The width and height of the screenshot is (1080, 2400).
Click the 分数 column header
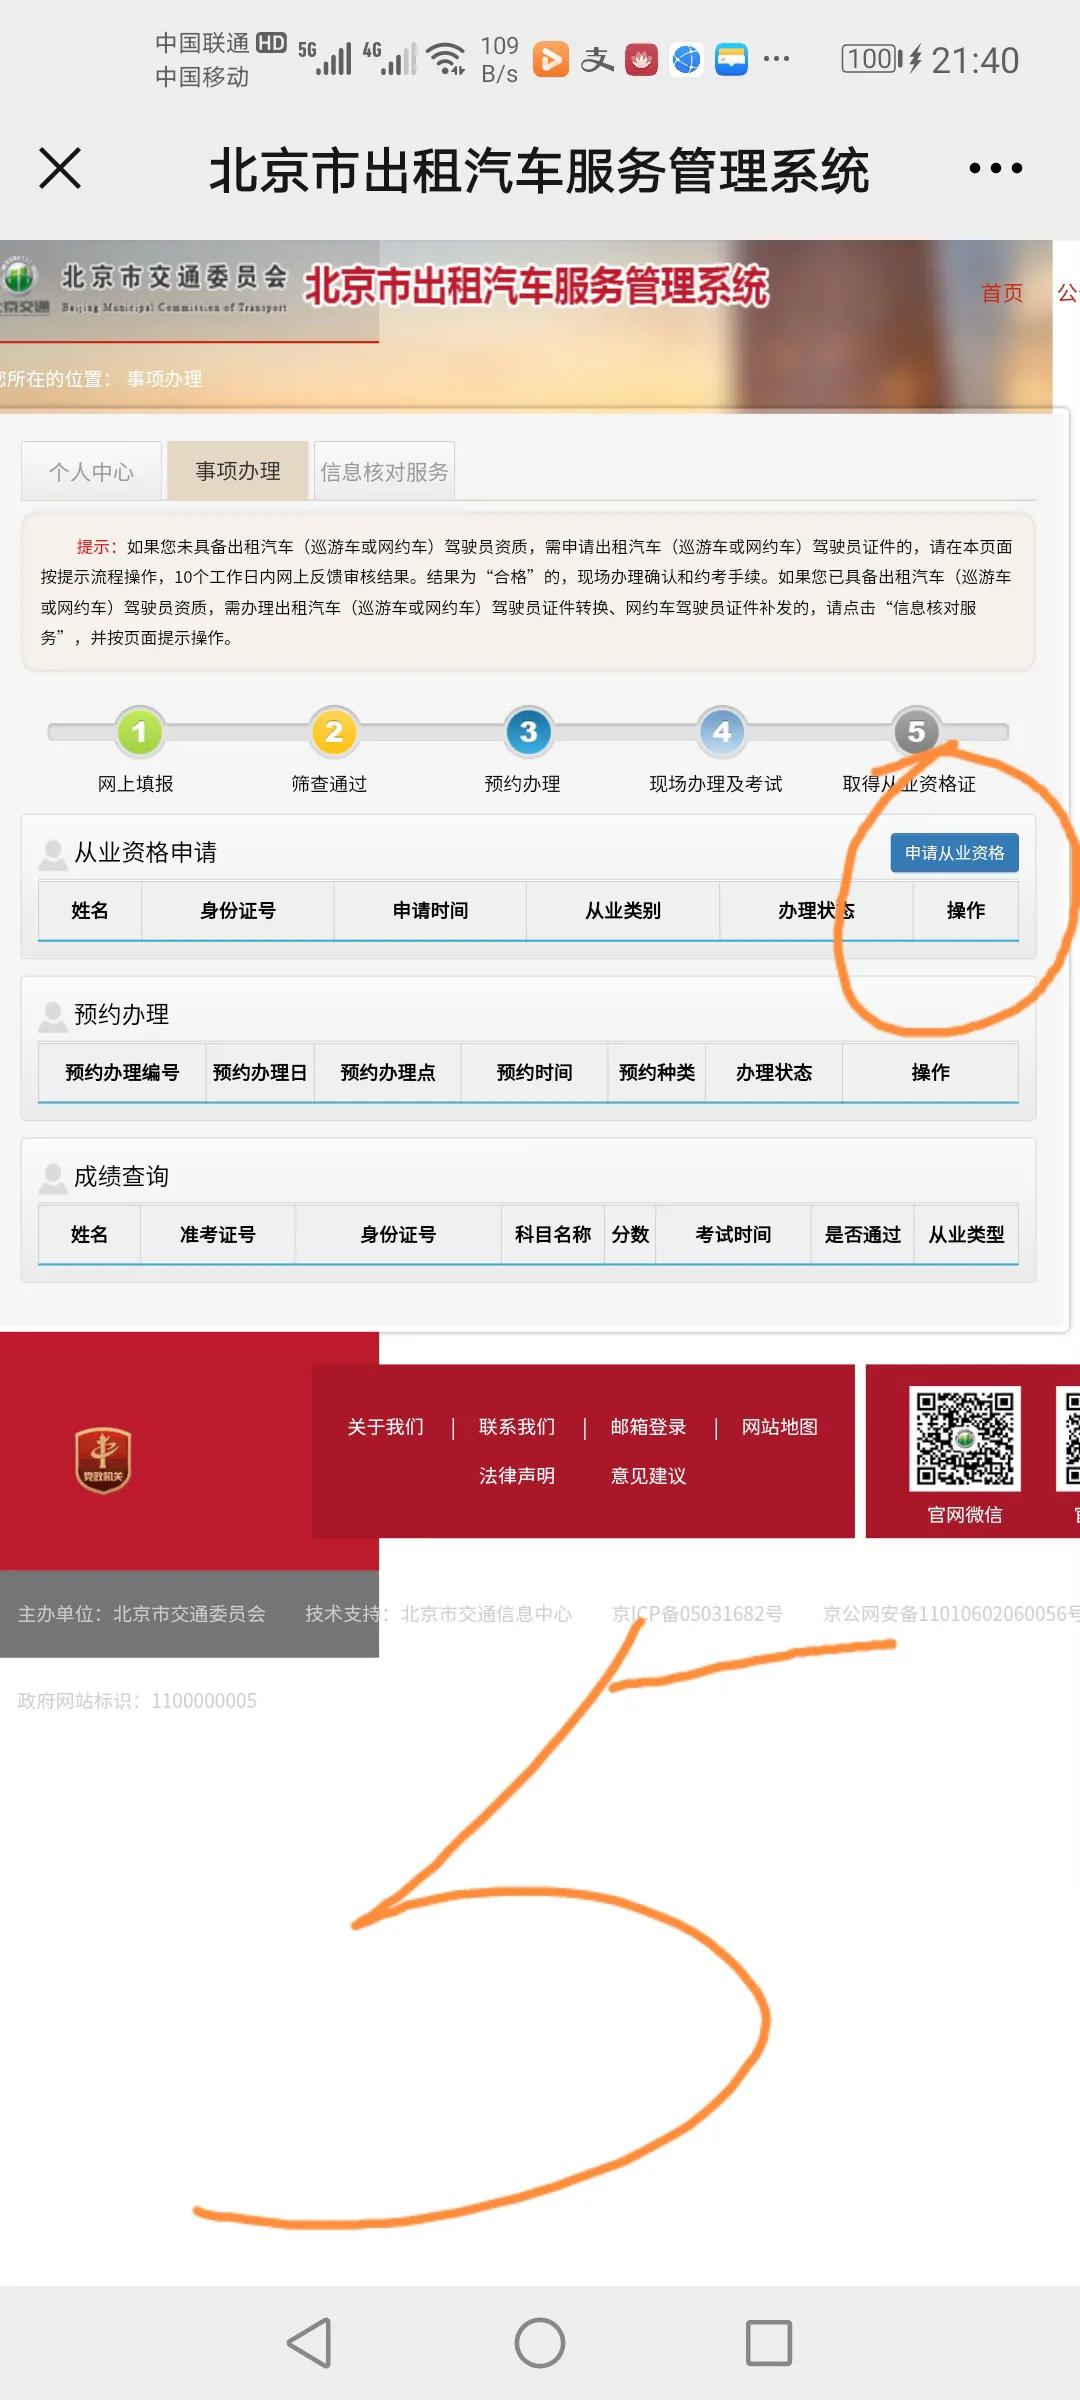tap(630, 1235)
